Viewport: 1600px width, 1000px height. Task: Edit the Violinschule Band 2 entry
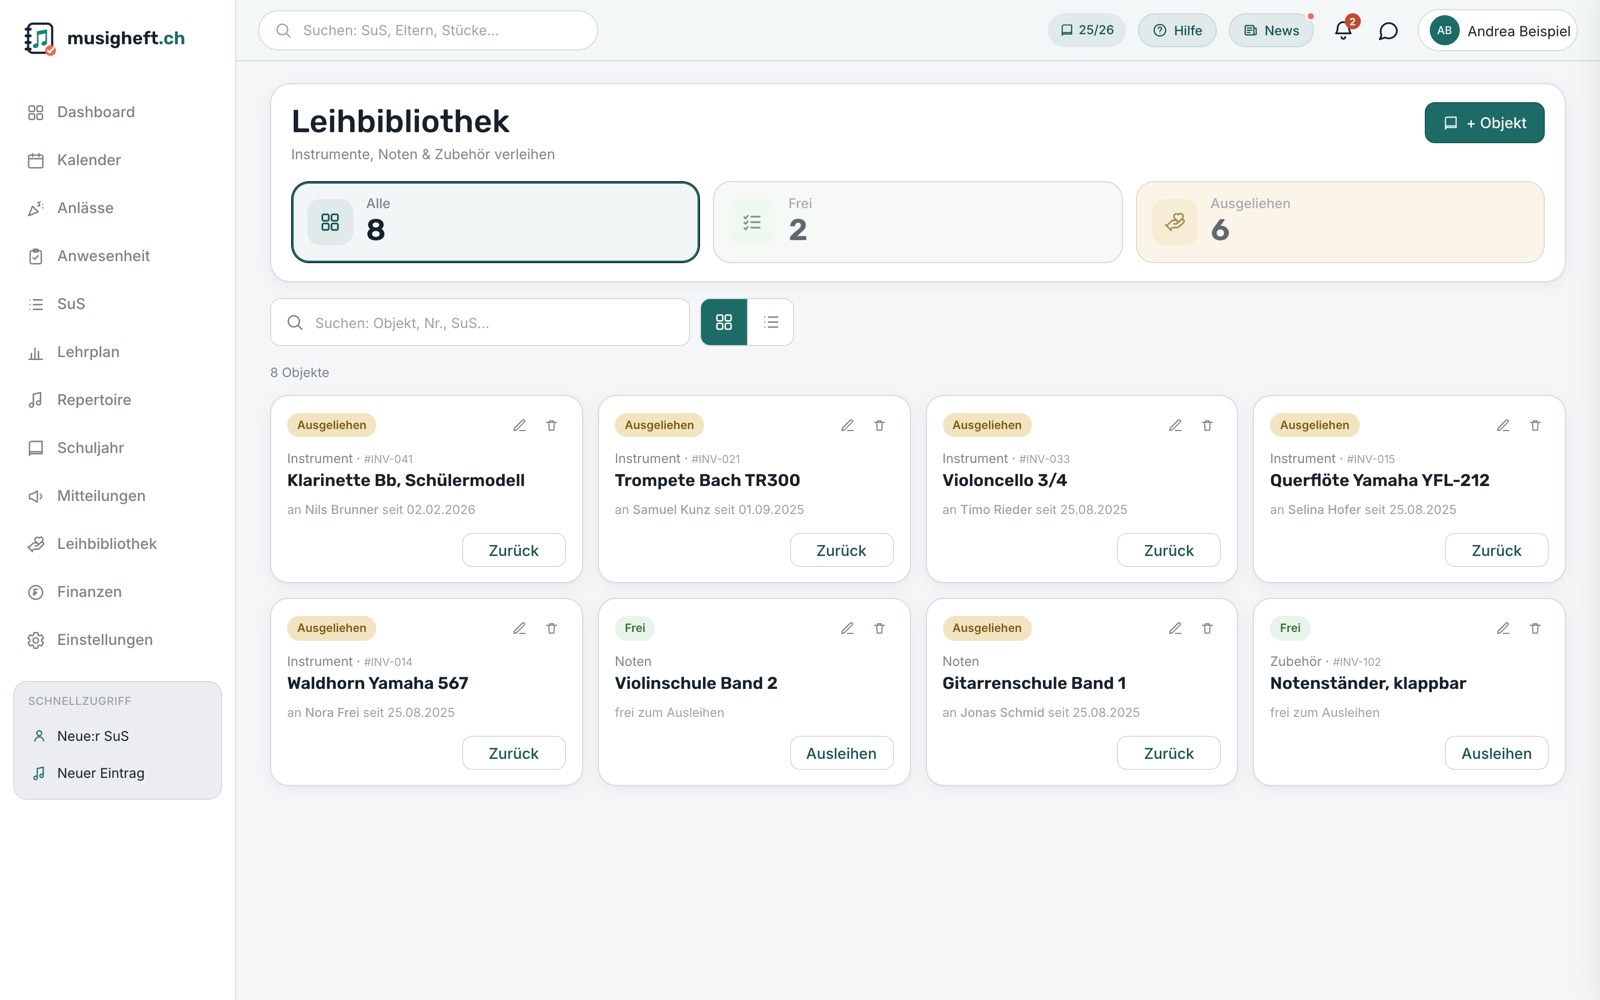847,628
